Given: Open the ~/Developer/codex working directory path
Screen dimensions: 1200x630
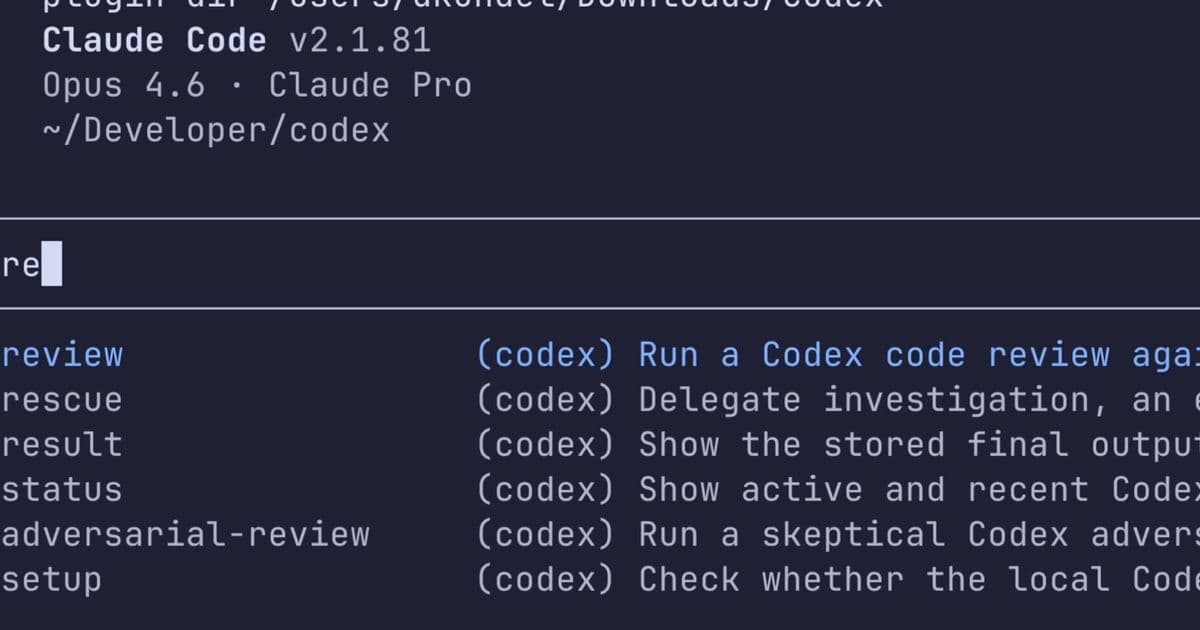Looking at the screenshot, I should point(215,130).
